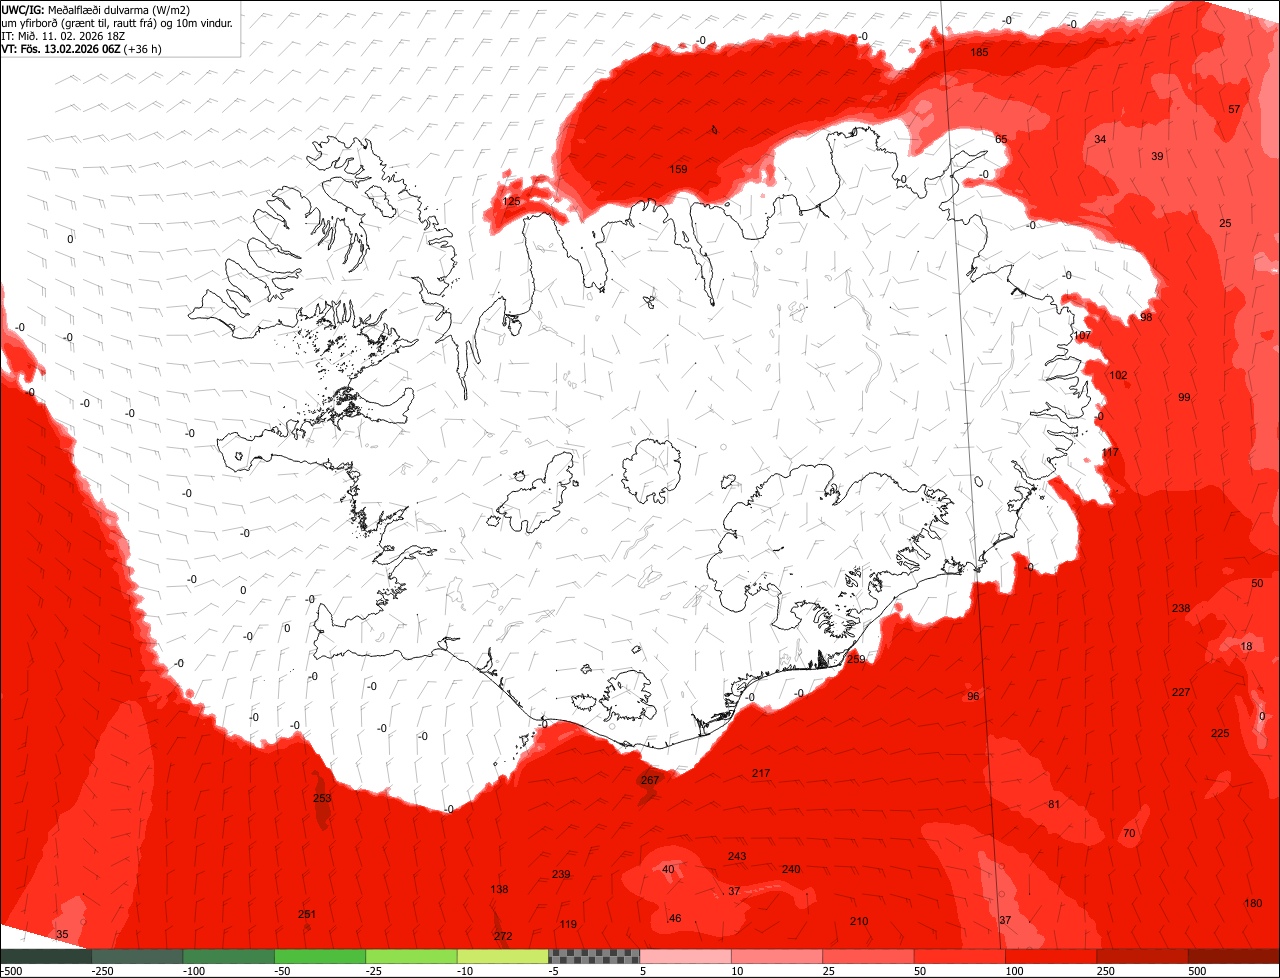Pick the darkest green legend swatch between -500 and -250
The width and height of the screenshot is (1280, 978).
tap(46, 956)
